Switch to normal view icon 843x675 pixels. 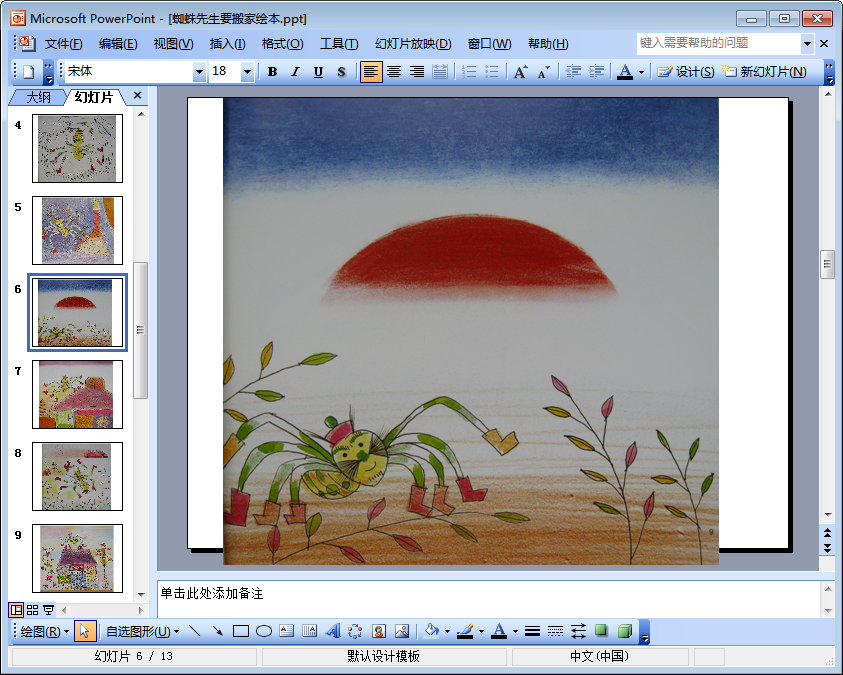click(x=16, y=610)
